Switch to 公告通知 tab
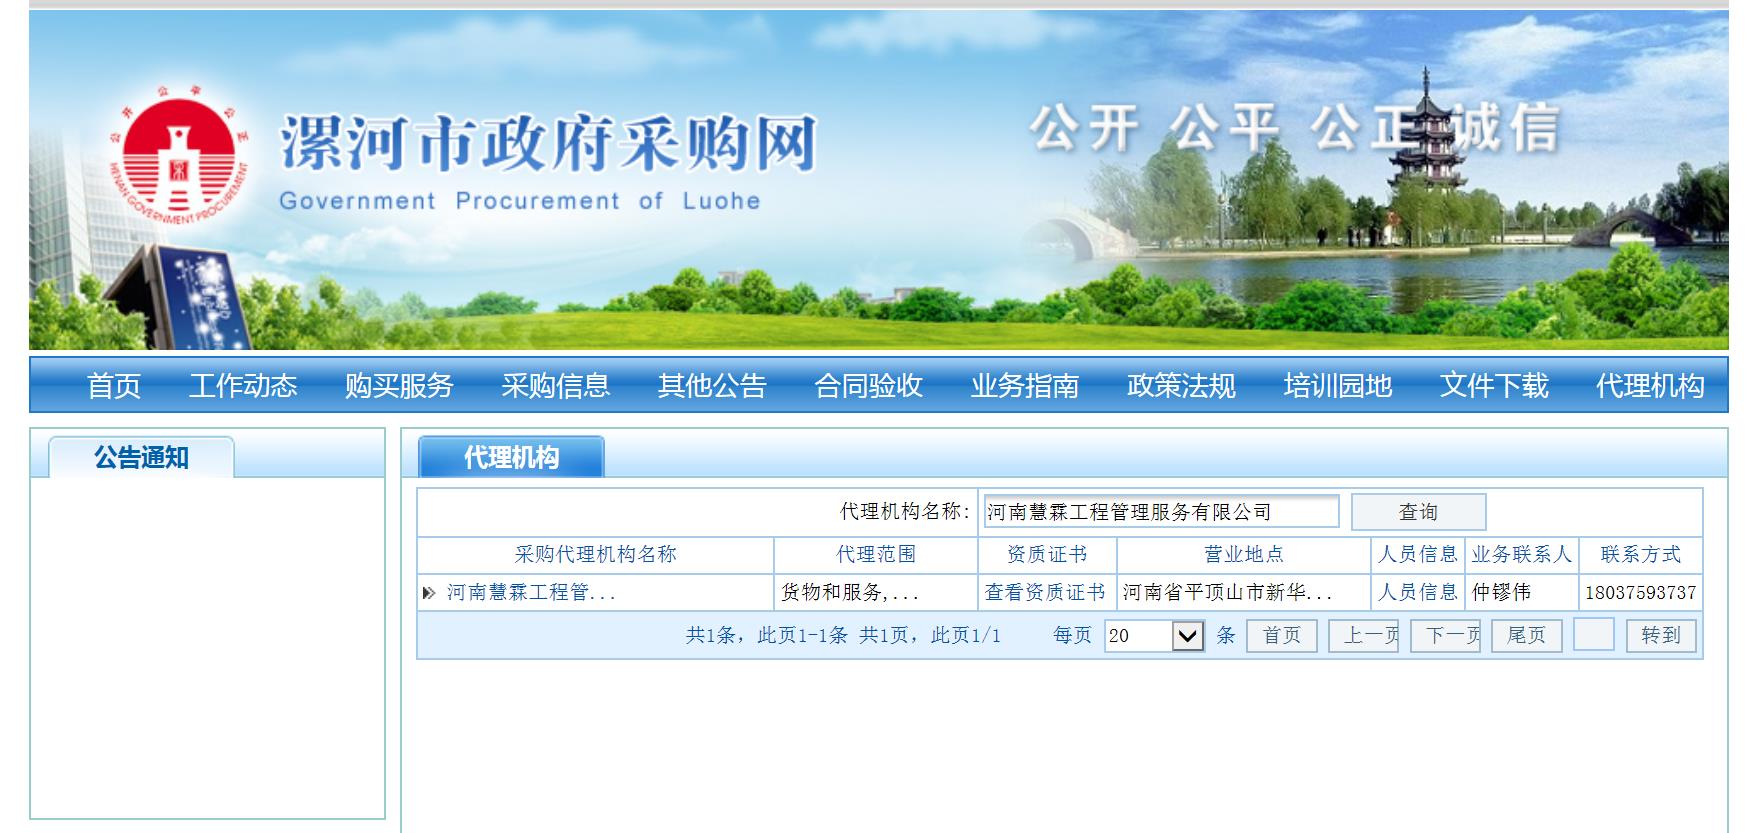Image resolution: width=1764 pixels, height=833 pixels. pyautogui.click(x=141, y=458)
